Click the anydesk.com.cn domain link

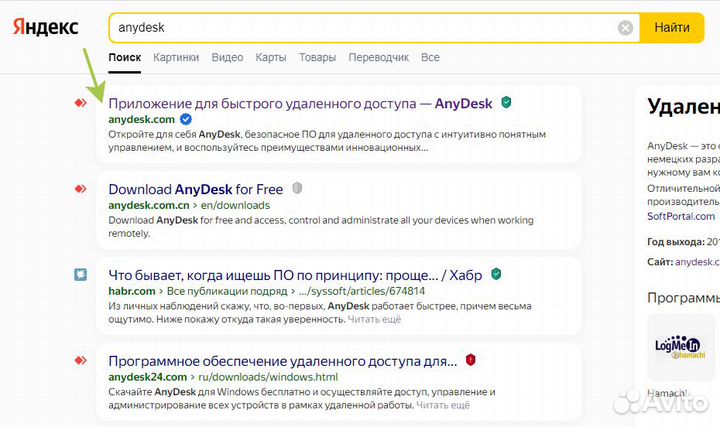[x=149, y=205]
